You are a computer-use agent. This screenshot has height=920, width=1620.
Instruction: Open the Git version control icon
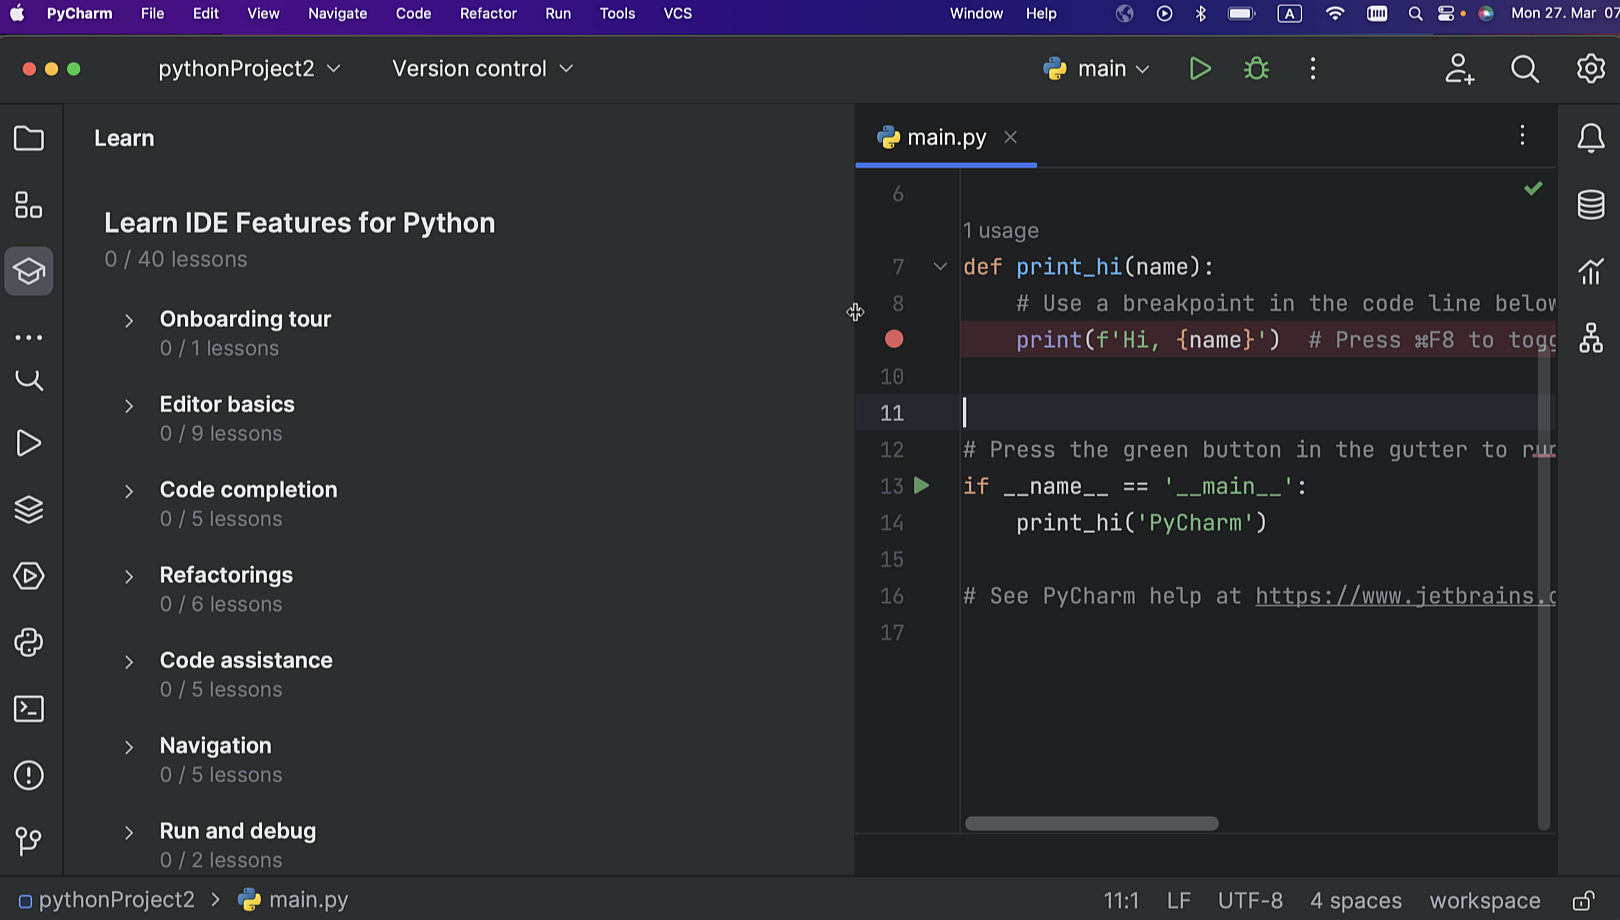29,841
